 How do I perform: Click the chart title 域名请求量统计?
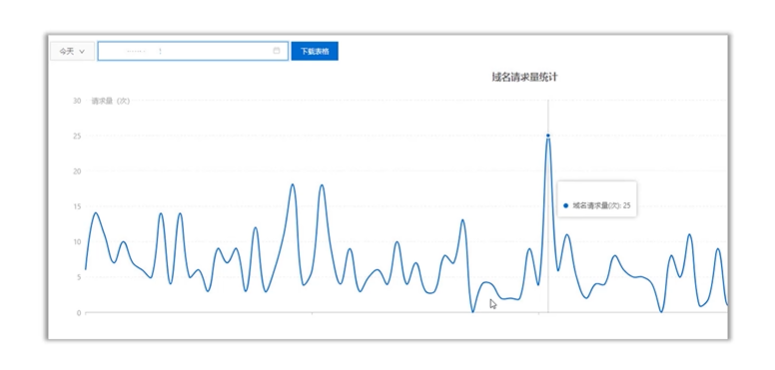pos(525,77)
